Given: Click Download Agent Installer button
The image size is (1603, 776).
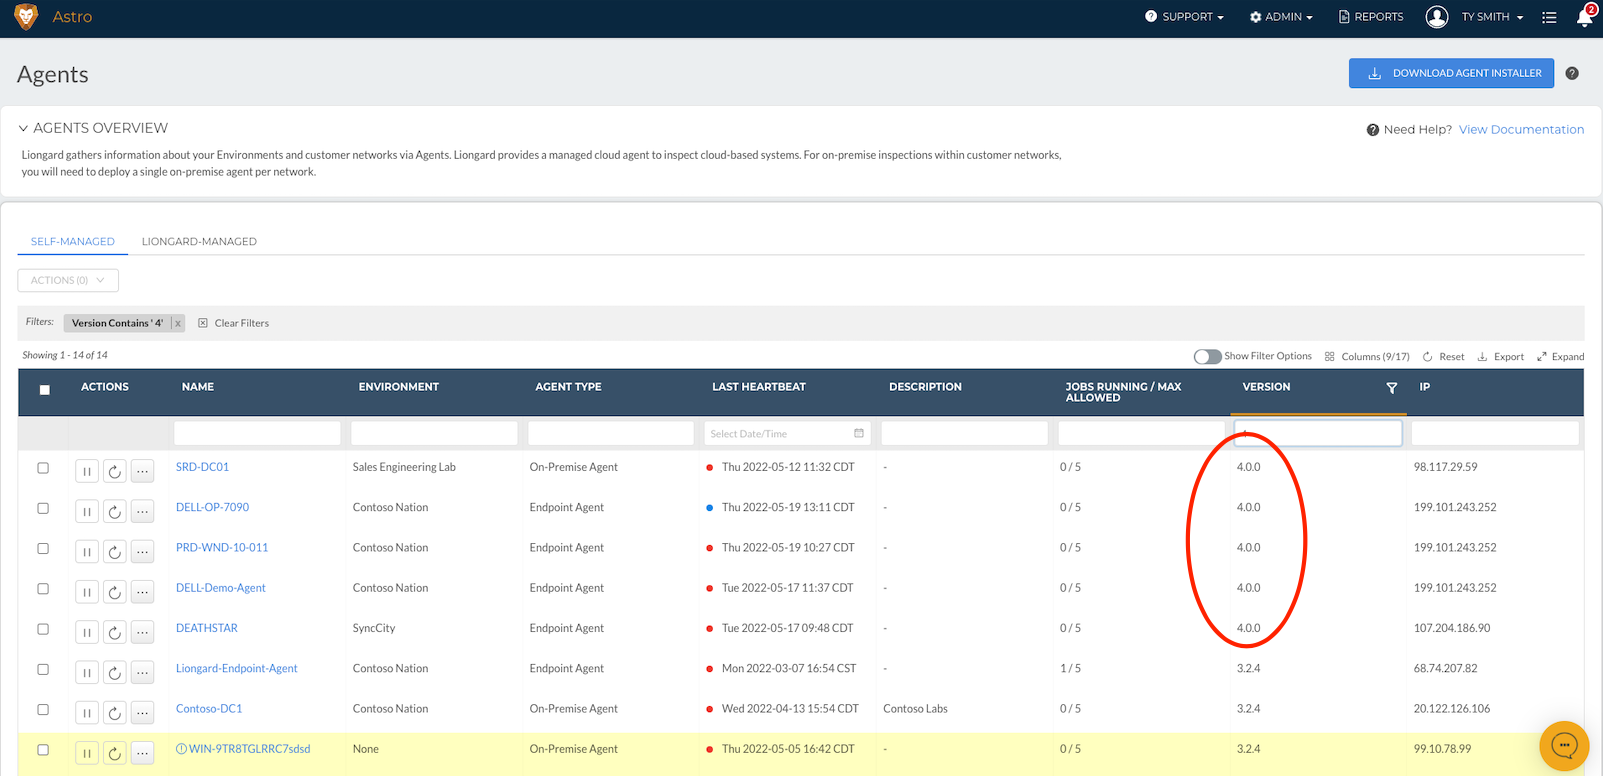Looking at the screenshot, I should click(1451, 73).
